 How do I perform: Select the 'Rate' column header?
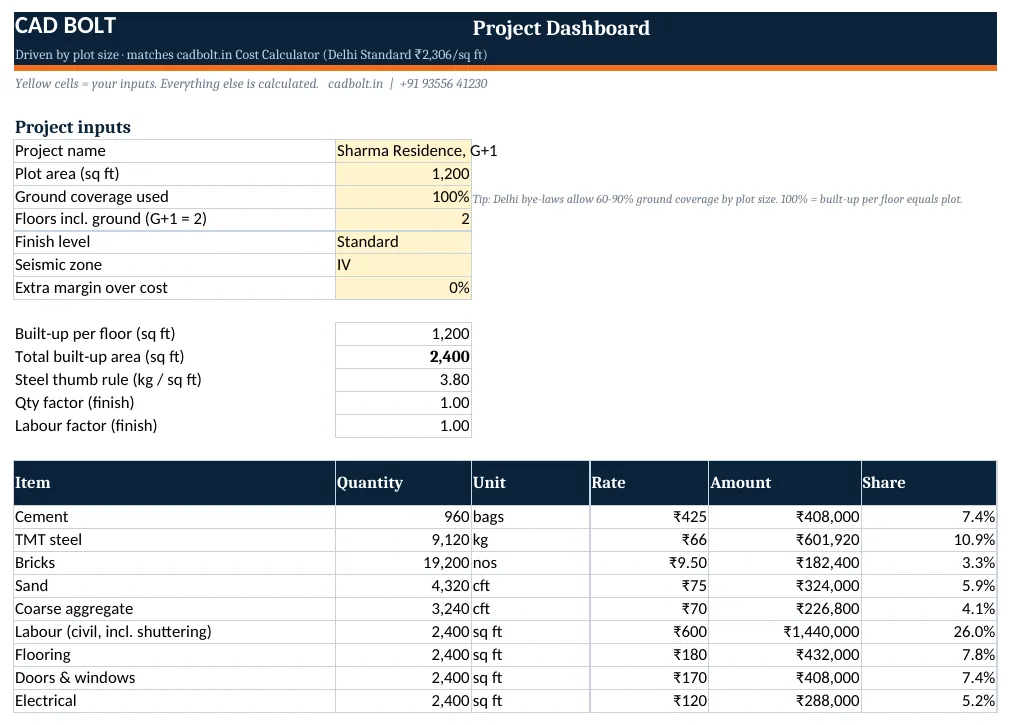coord(649,483)
